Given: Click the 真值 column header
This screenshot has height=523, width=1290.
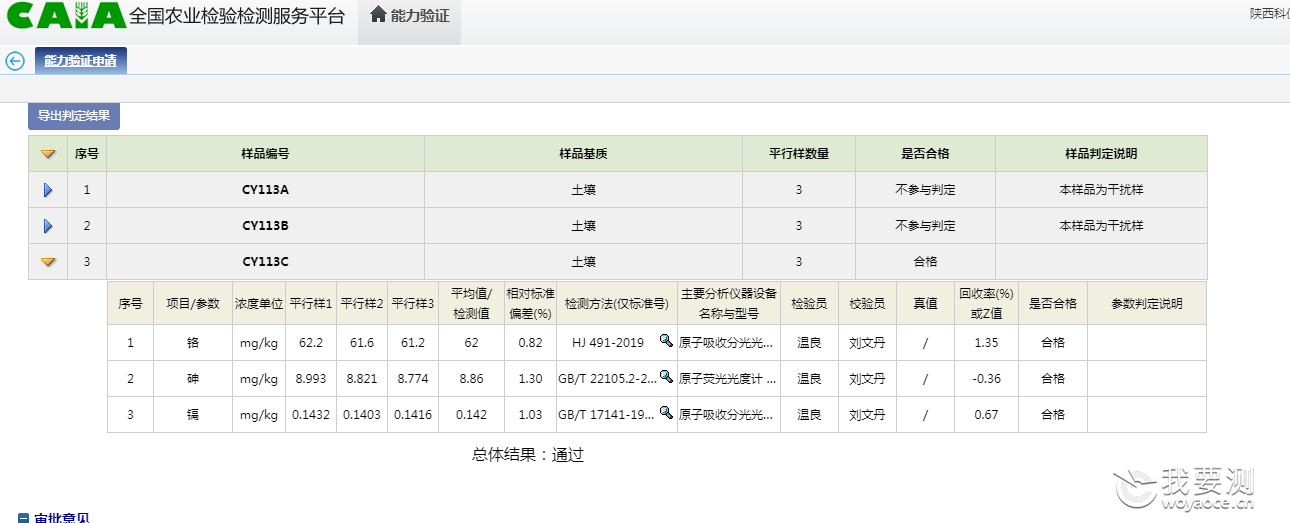Looking at the screenshot, I should click(925, 304).
